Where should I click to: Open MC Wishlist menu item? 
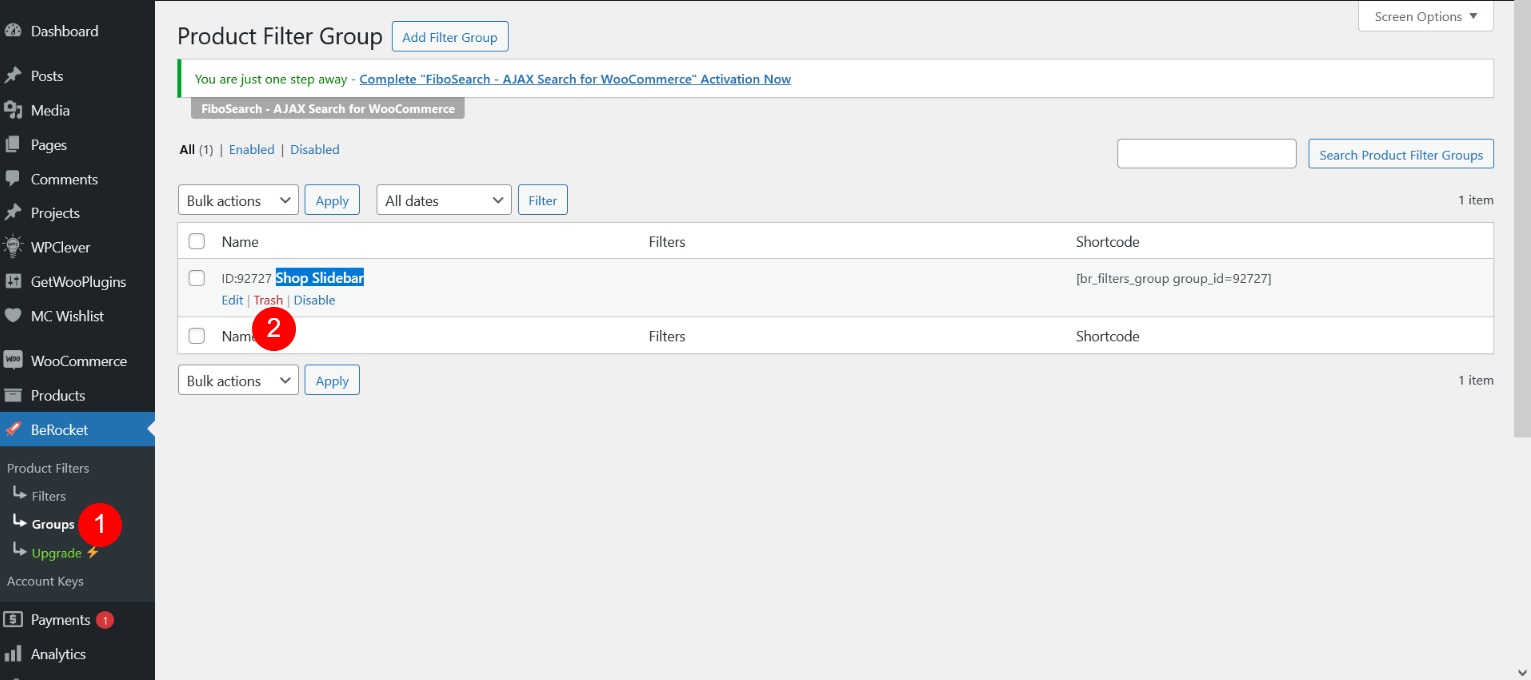click(67, 316)
